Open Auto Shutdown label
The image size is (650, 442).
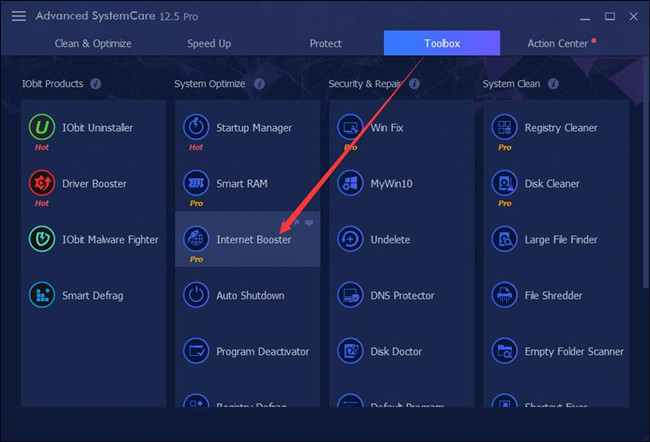tap(250, 296)
